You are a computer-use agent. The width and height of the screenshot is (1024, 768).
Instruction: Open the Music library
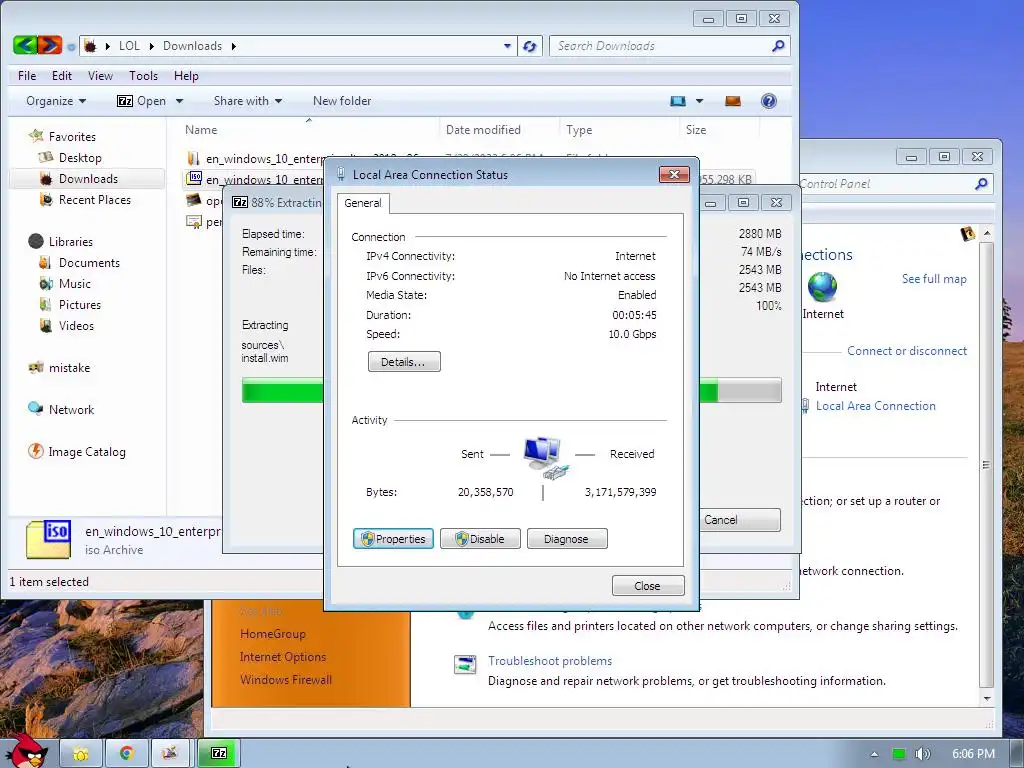(x=74, y=283)
